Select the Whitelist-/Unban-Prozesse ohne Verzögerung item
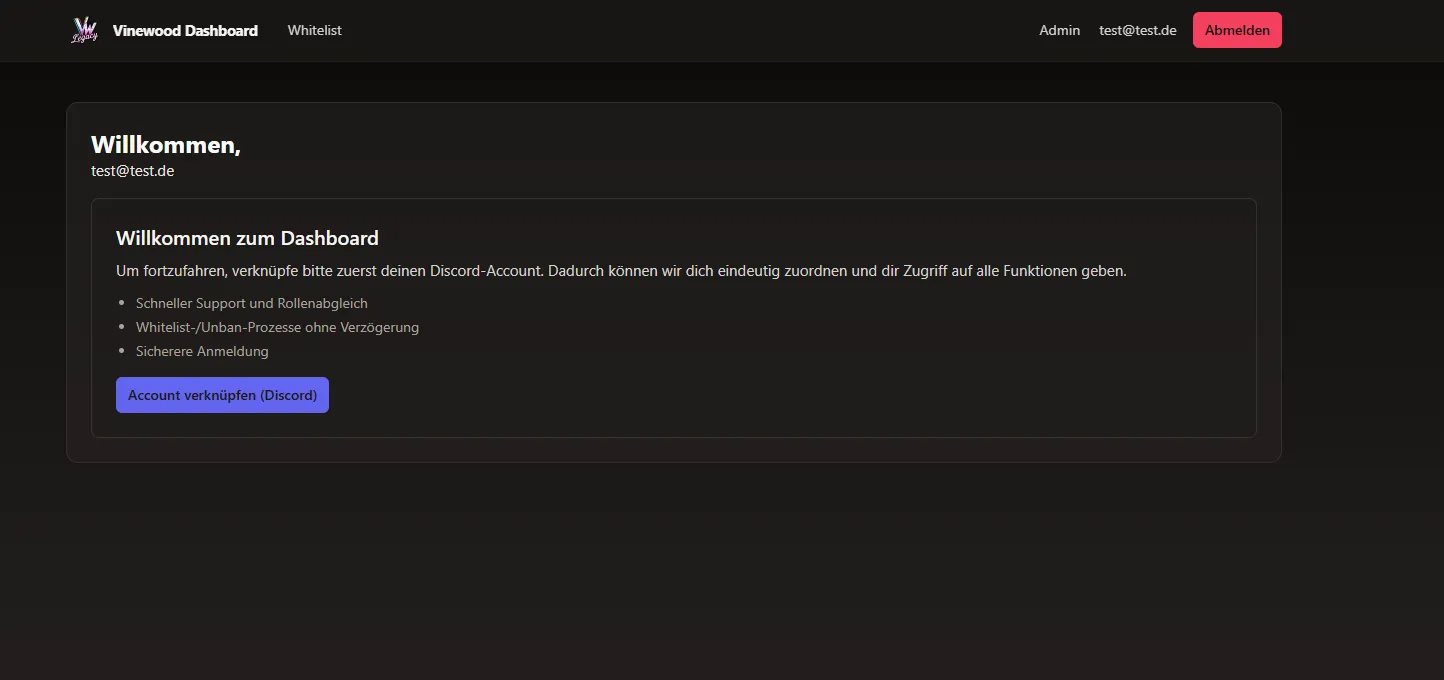This screenshot has height=680, width=1444. point(277,327)
